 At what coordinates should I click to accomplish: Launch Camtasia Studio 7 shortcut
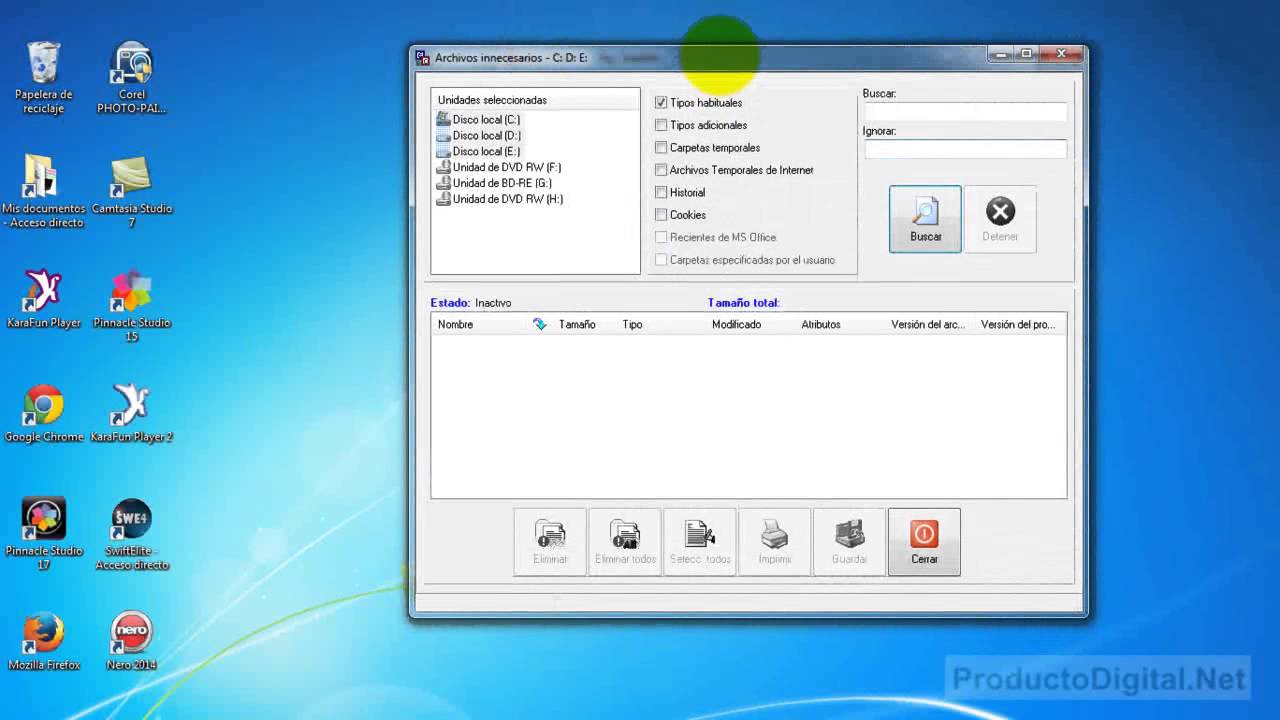pos(131,192)
